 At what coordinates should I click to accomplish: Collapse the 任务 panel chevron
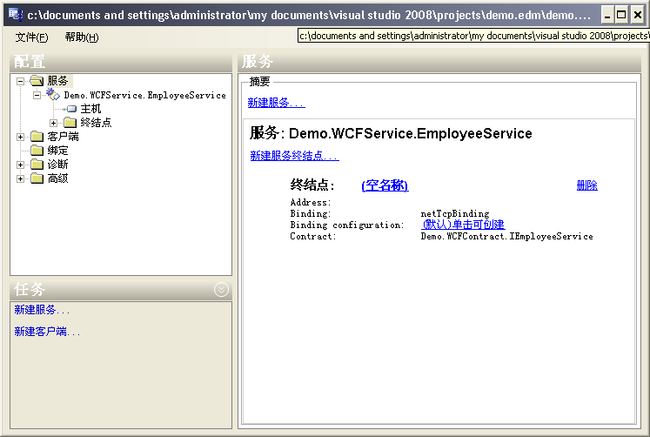click(x=221, y=289)
